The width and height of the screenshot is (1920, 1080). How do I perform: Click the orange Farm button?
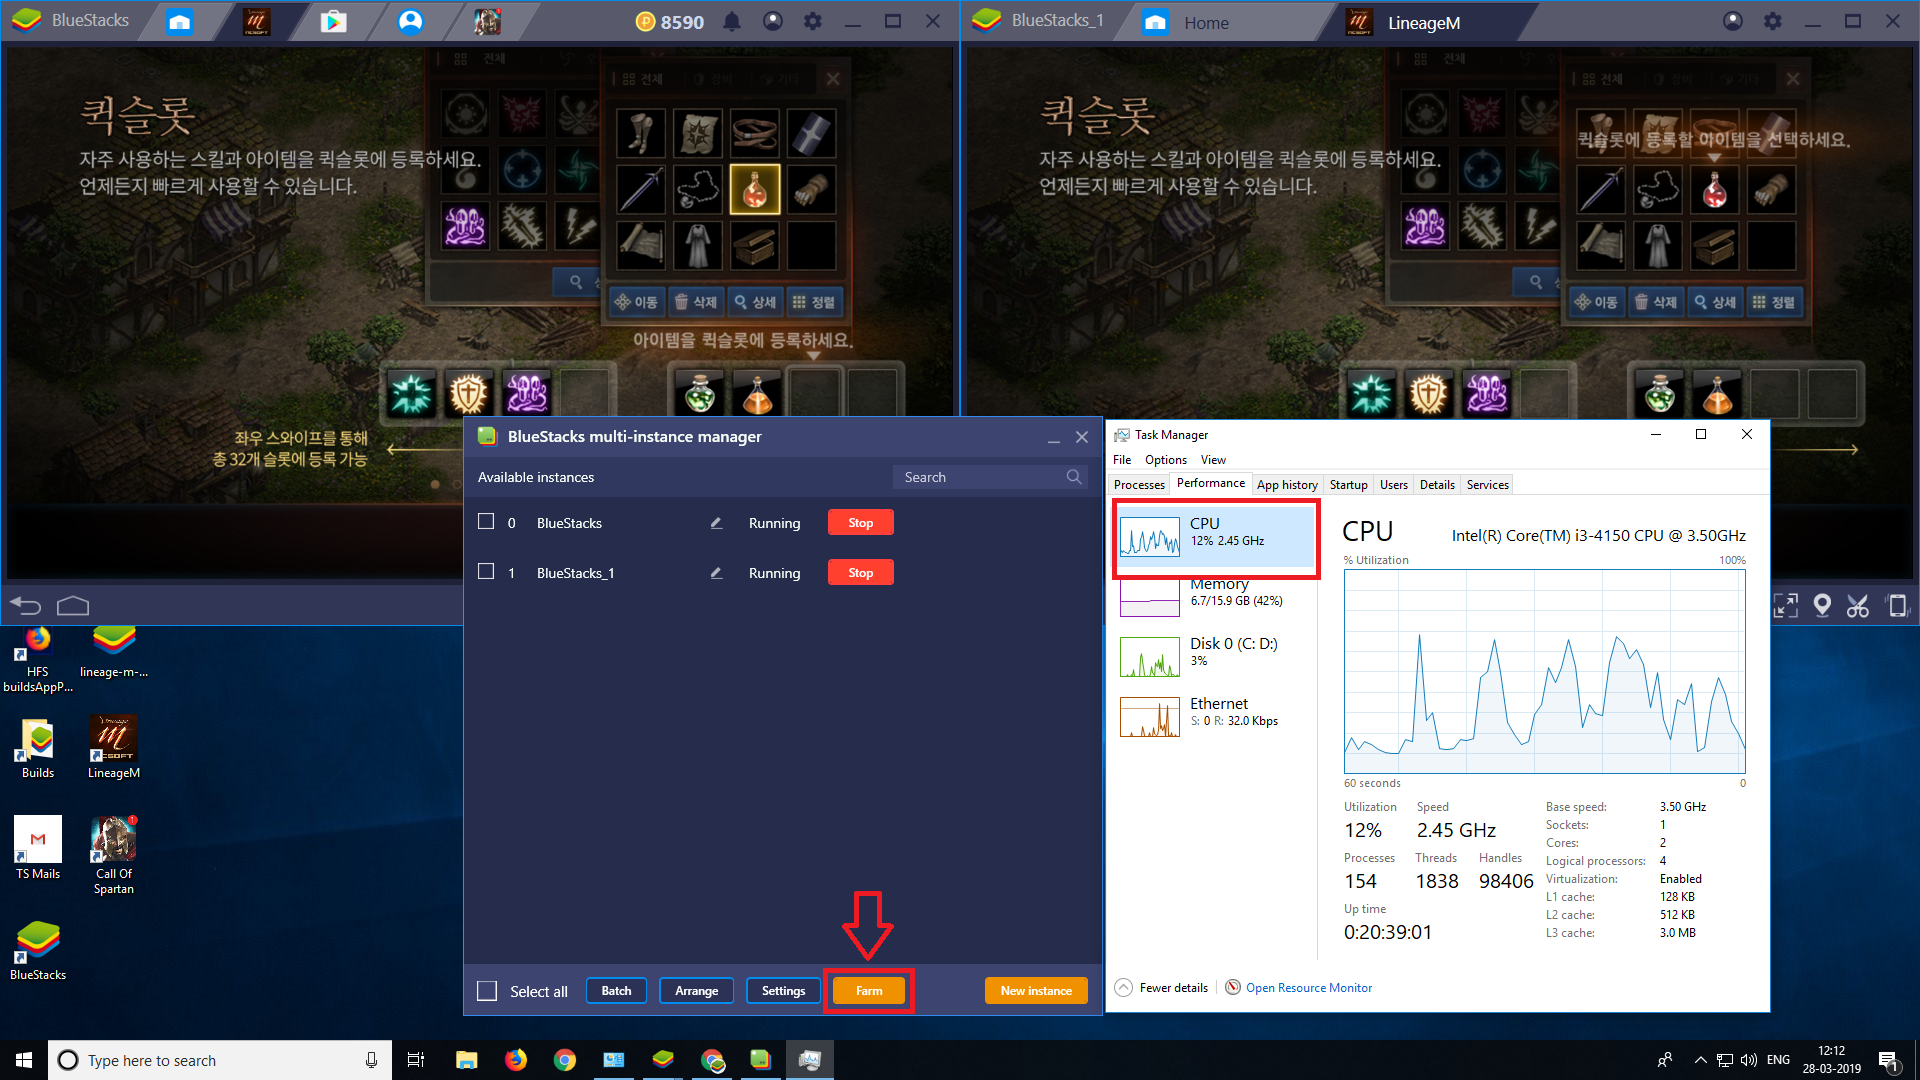868,991
